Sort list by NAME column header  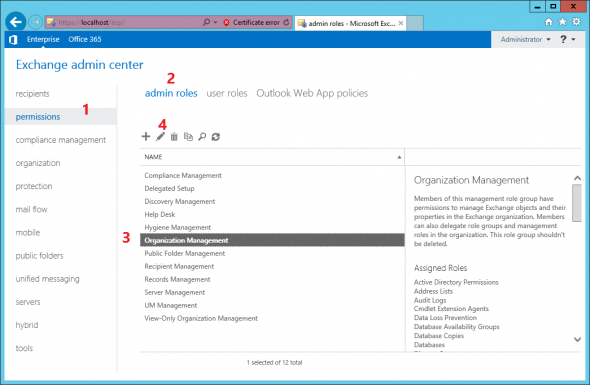[x=272, y=157]
